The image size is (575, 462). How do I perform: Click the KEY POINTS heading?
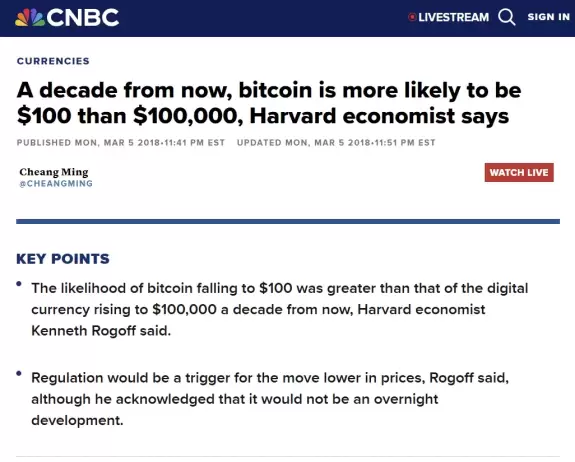click(x=63, y=259)
